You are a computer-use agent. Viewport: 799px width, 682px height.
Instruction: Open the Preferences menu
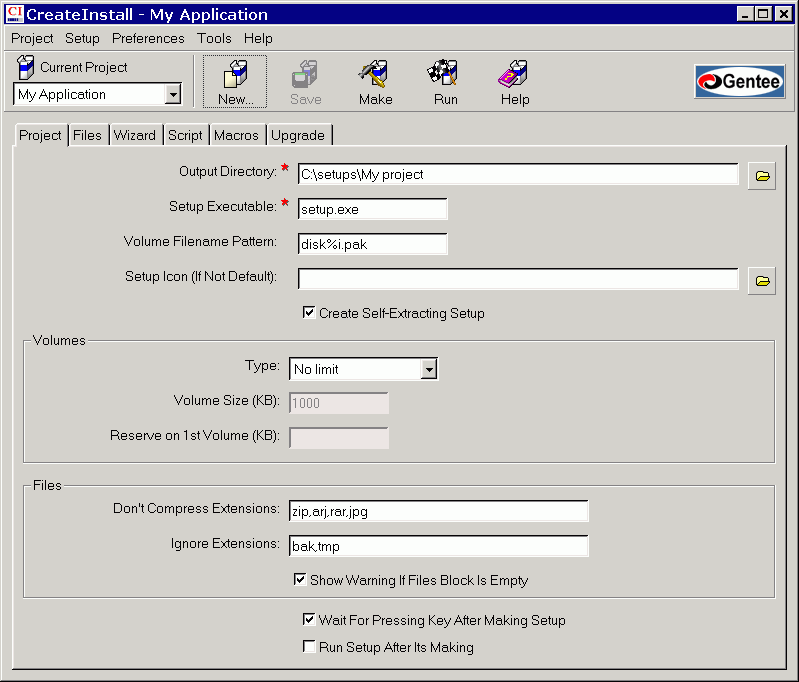(x=148, y=38)
